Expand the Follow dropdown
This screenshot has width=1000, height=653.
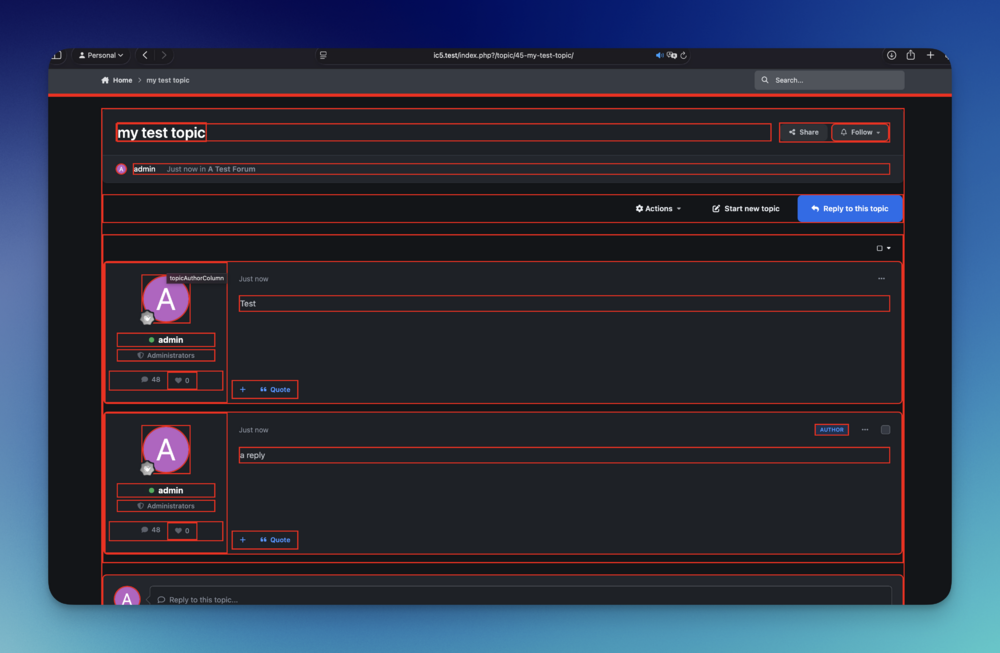coord(860,132)
